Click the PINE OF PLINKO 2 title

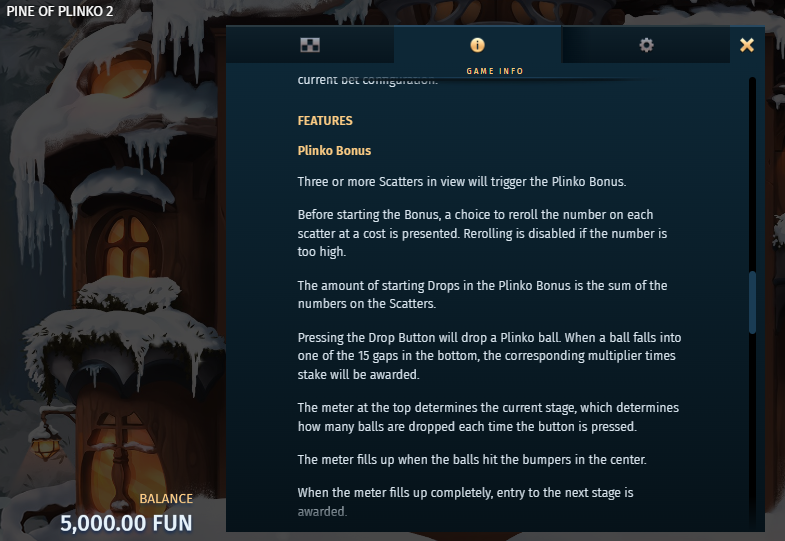click(60, 11)
